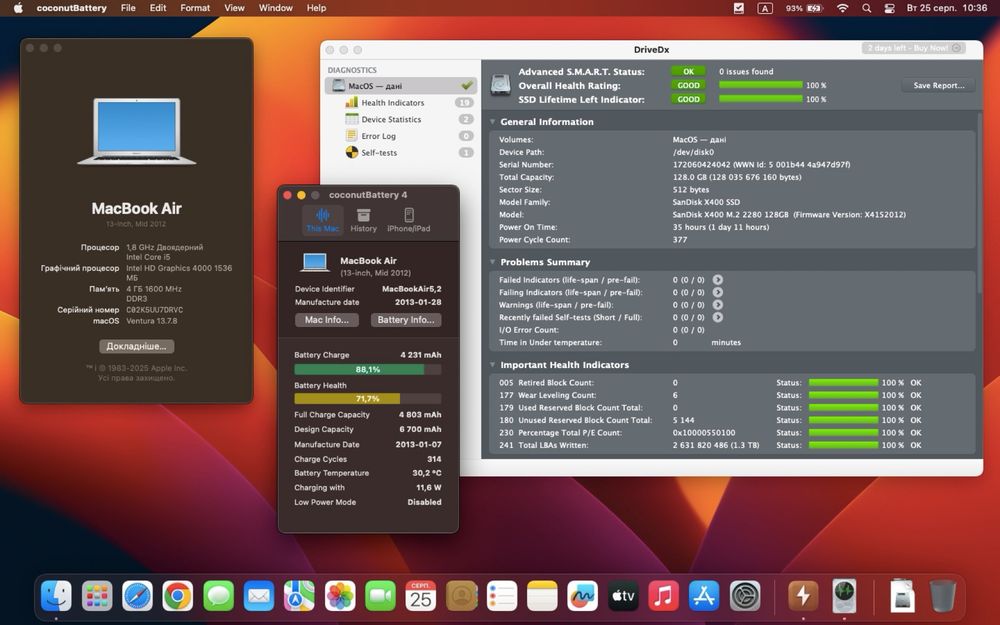Switch to This Mac tab in coconutBattery
Image resolution: width=1000 pixels, height=625 pixels.
(x=323, y=220)
